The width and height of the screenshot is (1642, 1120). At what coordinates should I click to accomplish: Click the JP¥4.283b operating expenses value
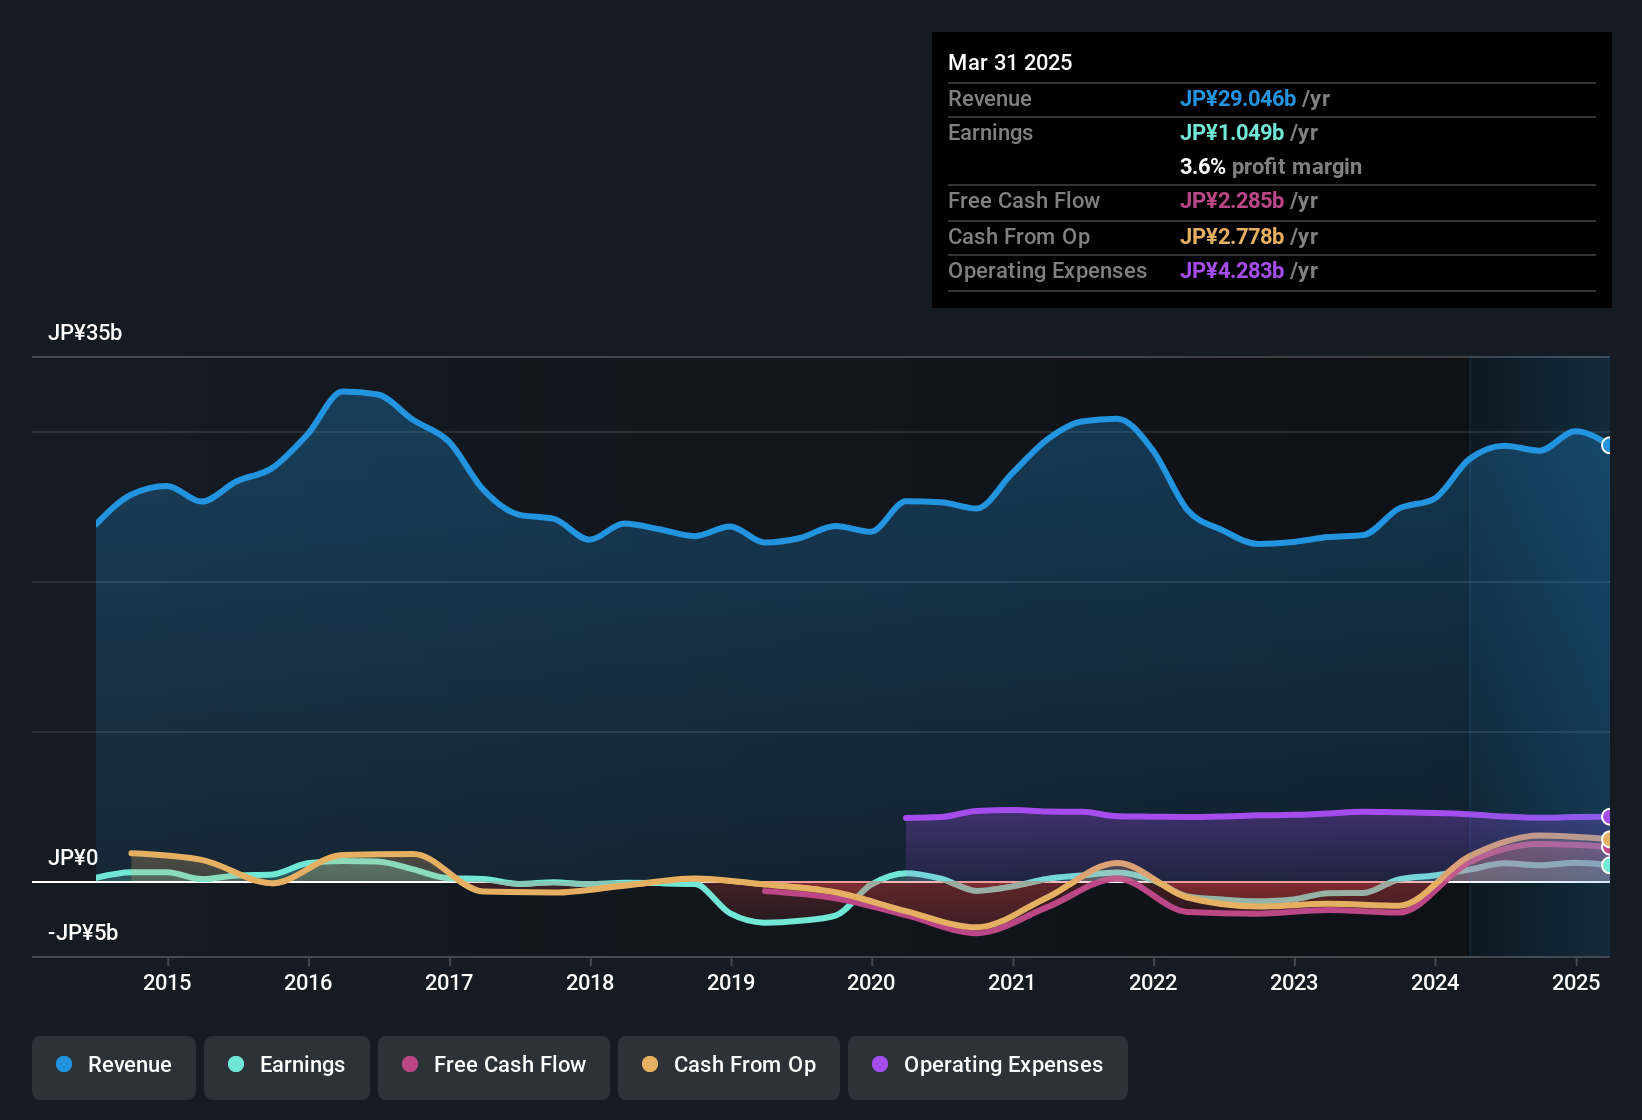(1232, 270)
